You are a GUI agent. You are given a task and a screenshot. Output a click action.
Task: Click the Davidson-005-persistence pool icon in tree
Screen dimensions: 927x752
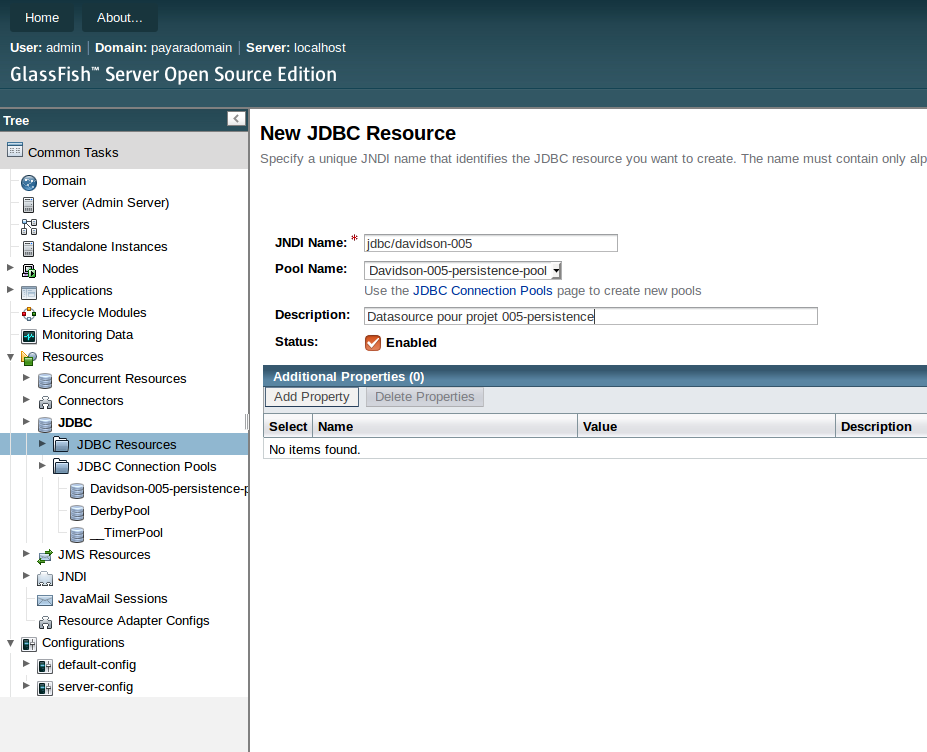(x=77, y=490)
